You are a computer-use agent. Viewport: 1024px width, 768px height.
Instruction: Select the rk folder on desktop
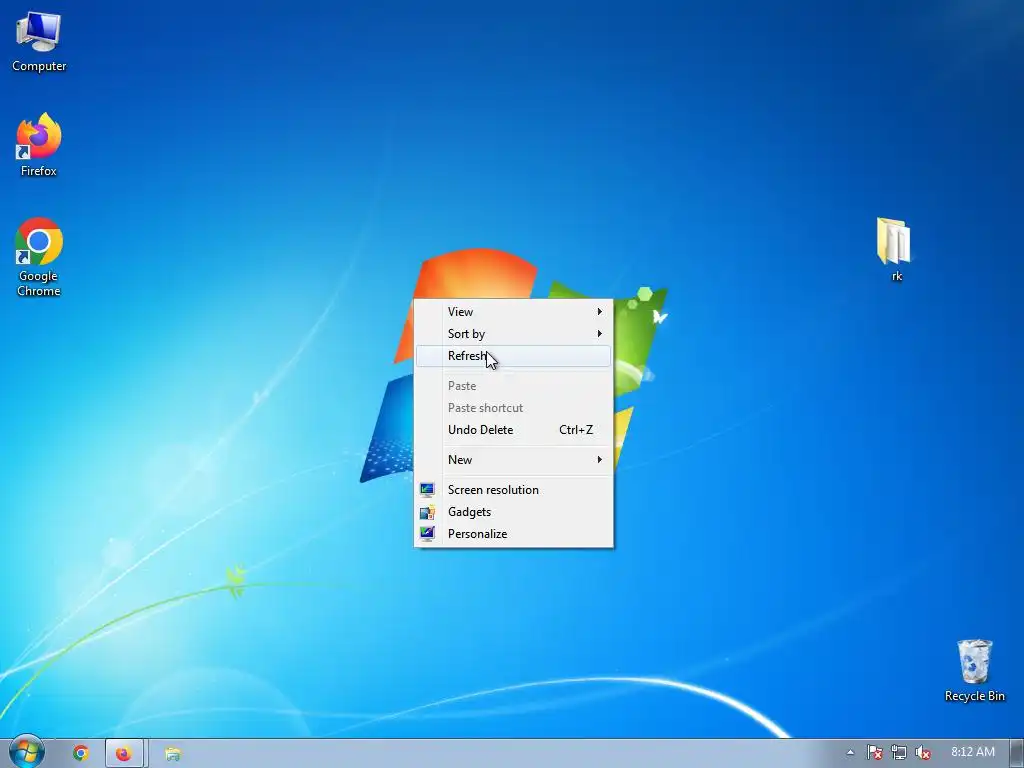tap(895, 249)
